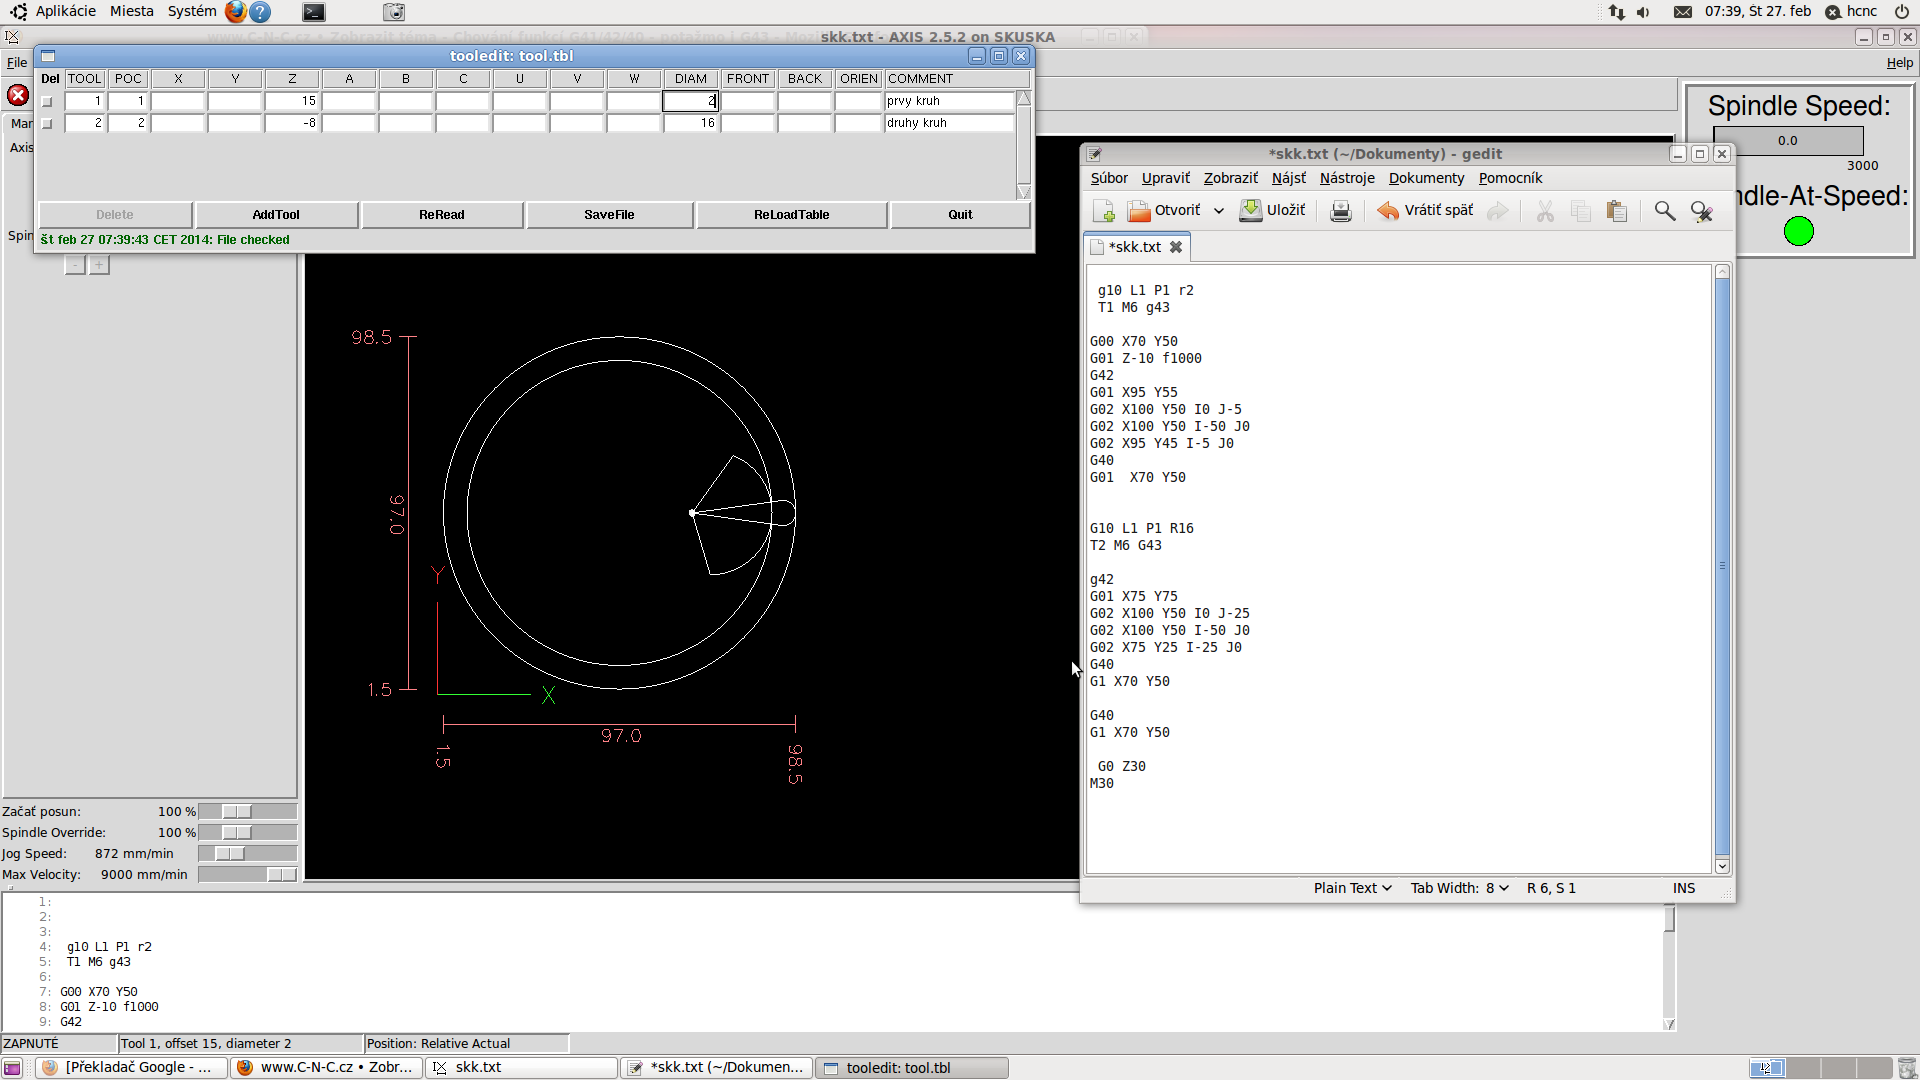
Task: Click the Uložiť save icon
Action: pos(1251,211)
